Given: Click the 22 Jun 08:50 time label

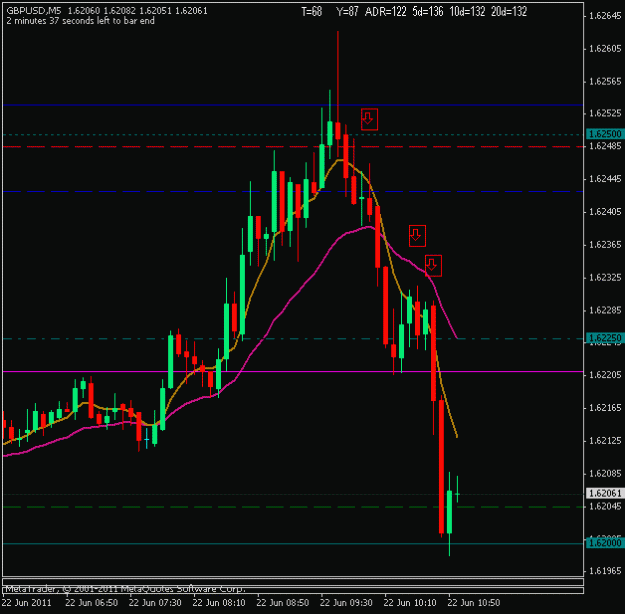Looking at the screenshot, I should [283, 602].
